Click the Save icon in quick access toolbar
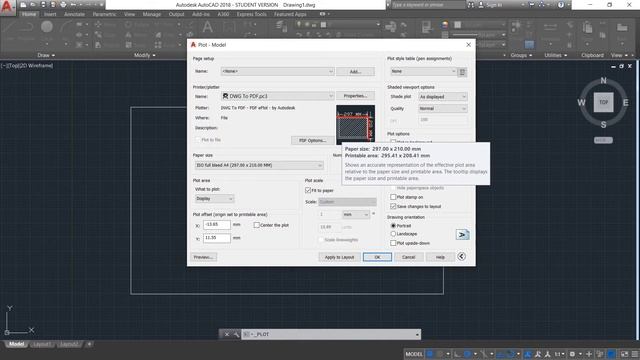The image size is (640, 360). [43, 5]
